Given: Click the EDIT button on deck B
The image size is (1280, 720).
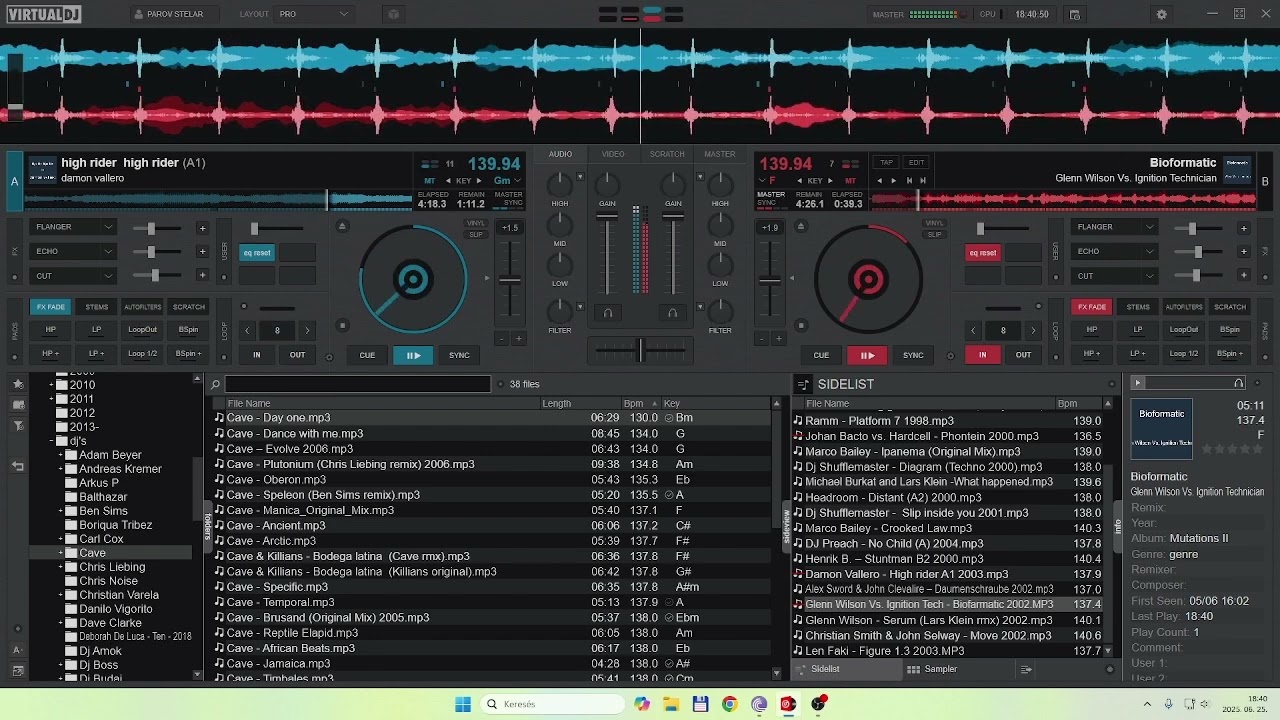Looking at the screenshot, I should coord(916,162).
